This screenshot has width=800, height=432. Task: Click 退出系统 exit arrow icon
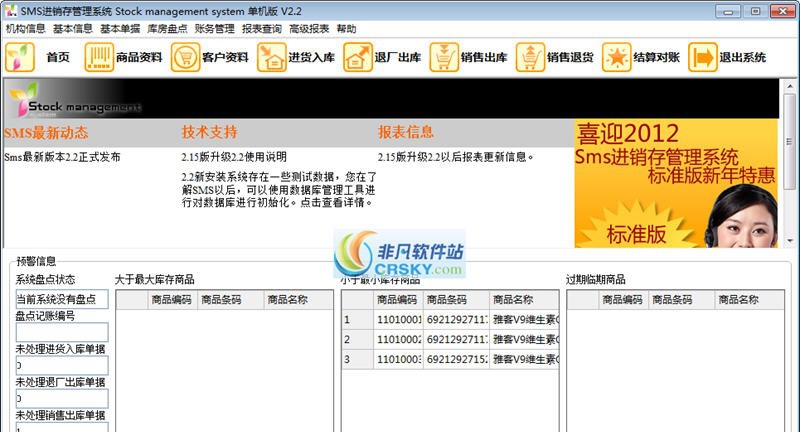703,57
